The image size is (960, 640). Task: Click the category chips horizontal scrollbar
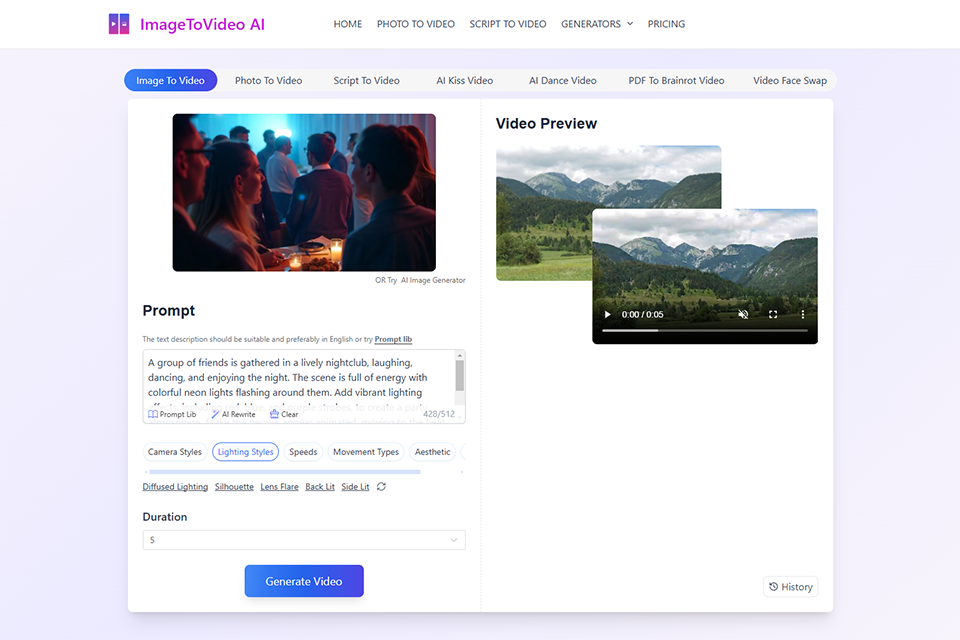[x=285, y=472]
